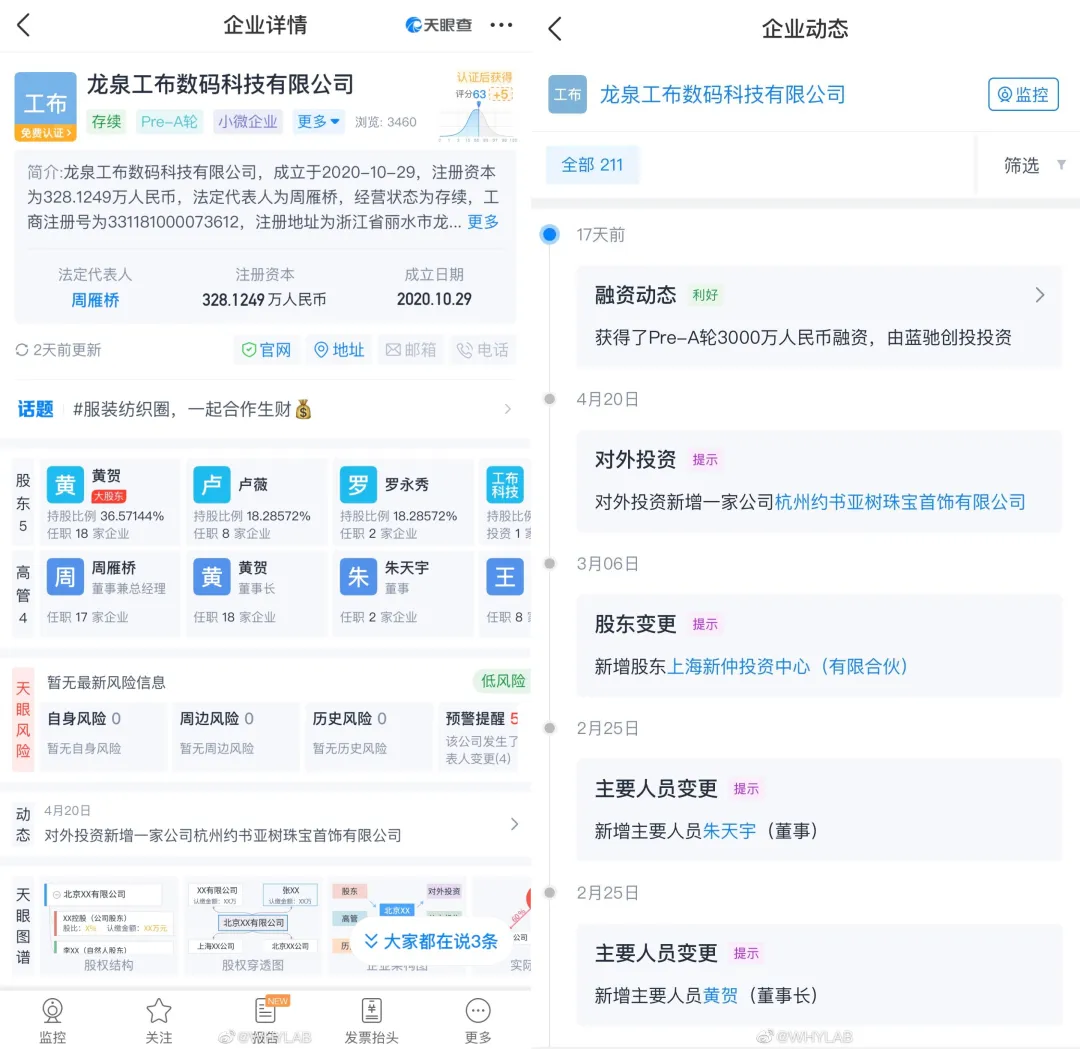Open 上海新仲投资中心（有限合伙）link
Viewport: 1080px width, 1049px height.
788,667
